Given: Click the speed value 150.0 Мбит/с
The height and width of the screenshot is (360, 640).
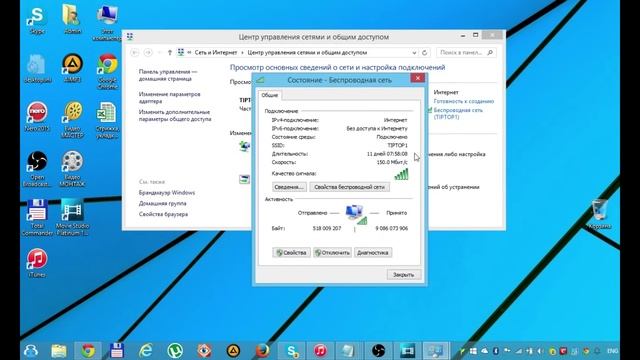Looking at the screenshot, I should point(392,162).
